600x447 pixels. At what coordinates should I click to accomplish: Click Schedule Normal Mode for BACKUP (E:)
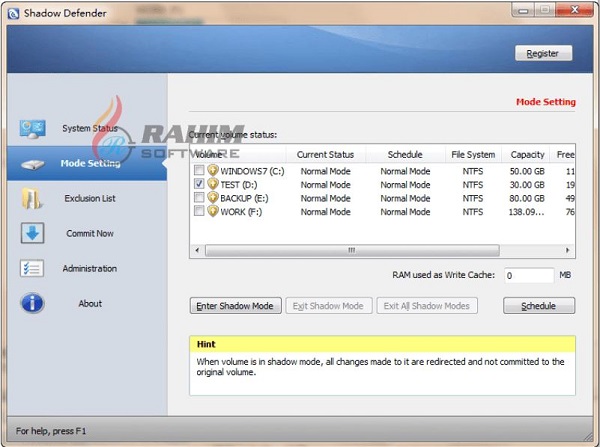[x=405, y=198]
